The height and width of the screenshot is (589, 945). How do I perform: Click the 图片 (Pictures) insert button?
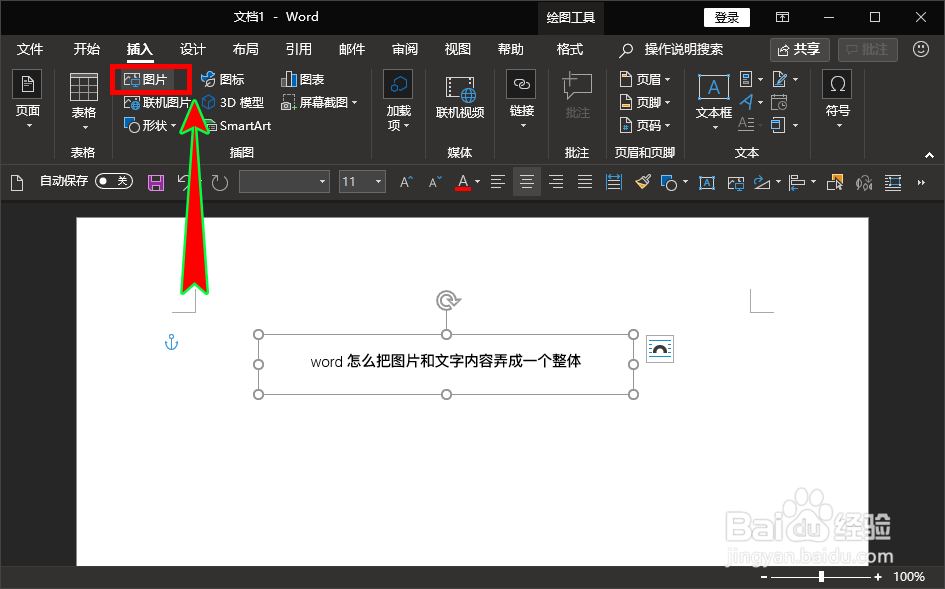pos(146,80)
